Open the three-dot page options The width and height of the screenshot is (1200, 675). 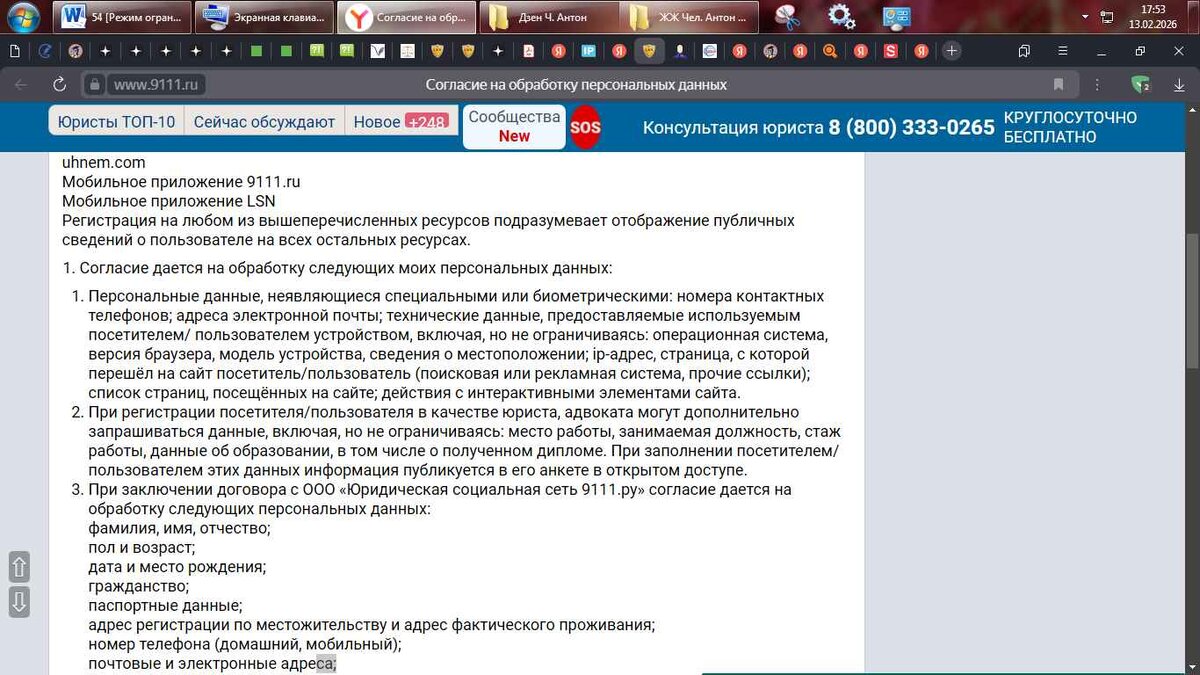pyautogui.click(x=1097, y=85)
